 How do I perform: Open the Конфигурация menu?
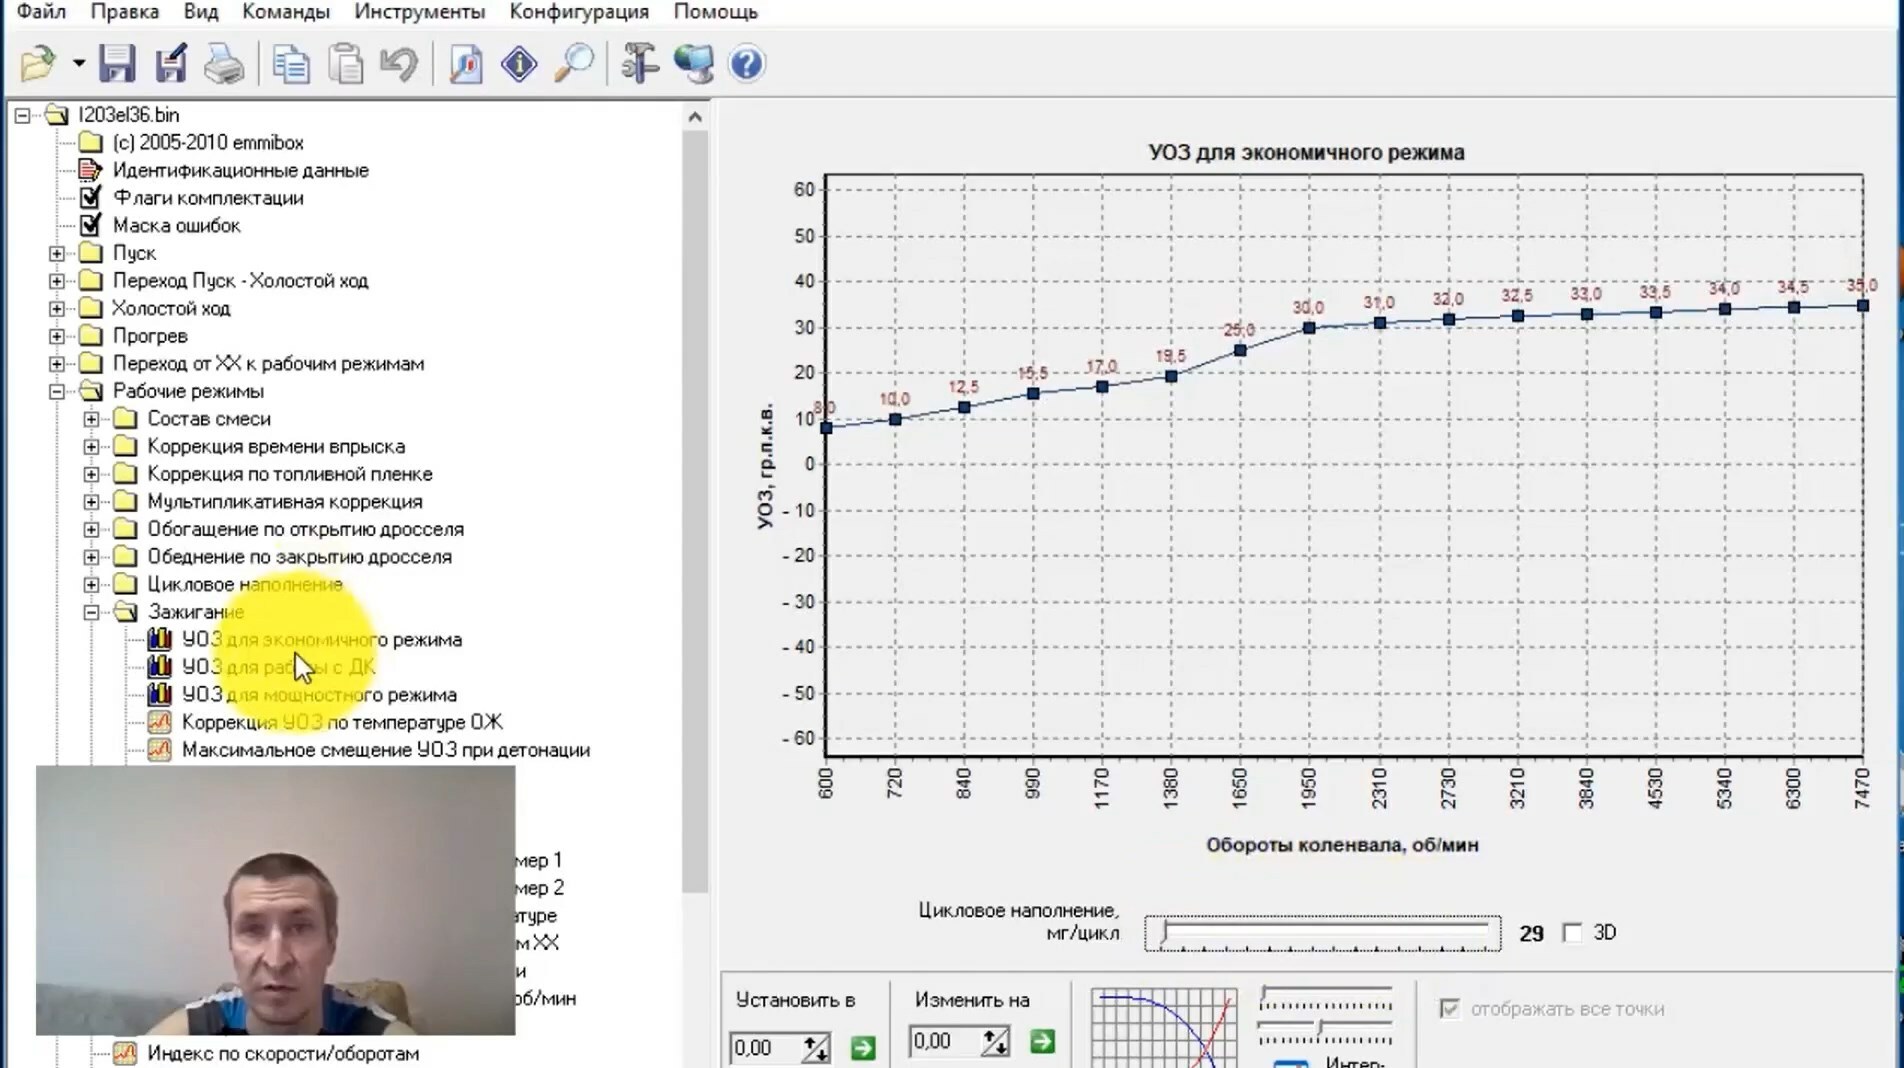click(579, 12)
